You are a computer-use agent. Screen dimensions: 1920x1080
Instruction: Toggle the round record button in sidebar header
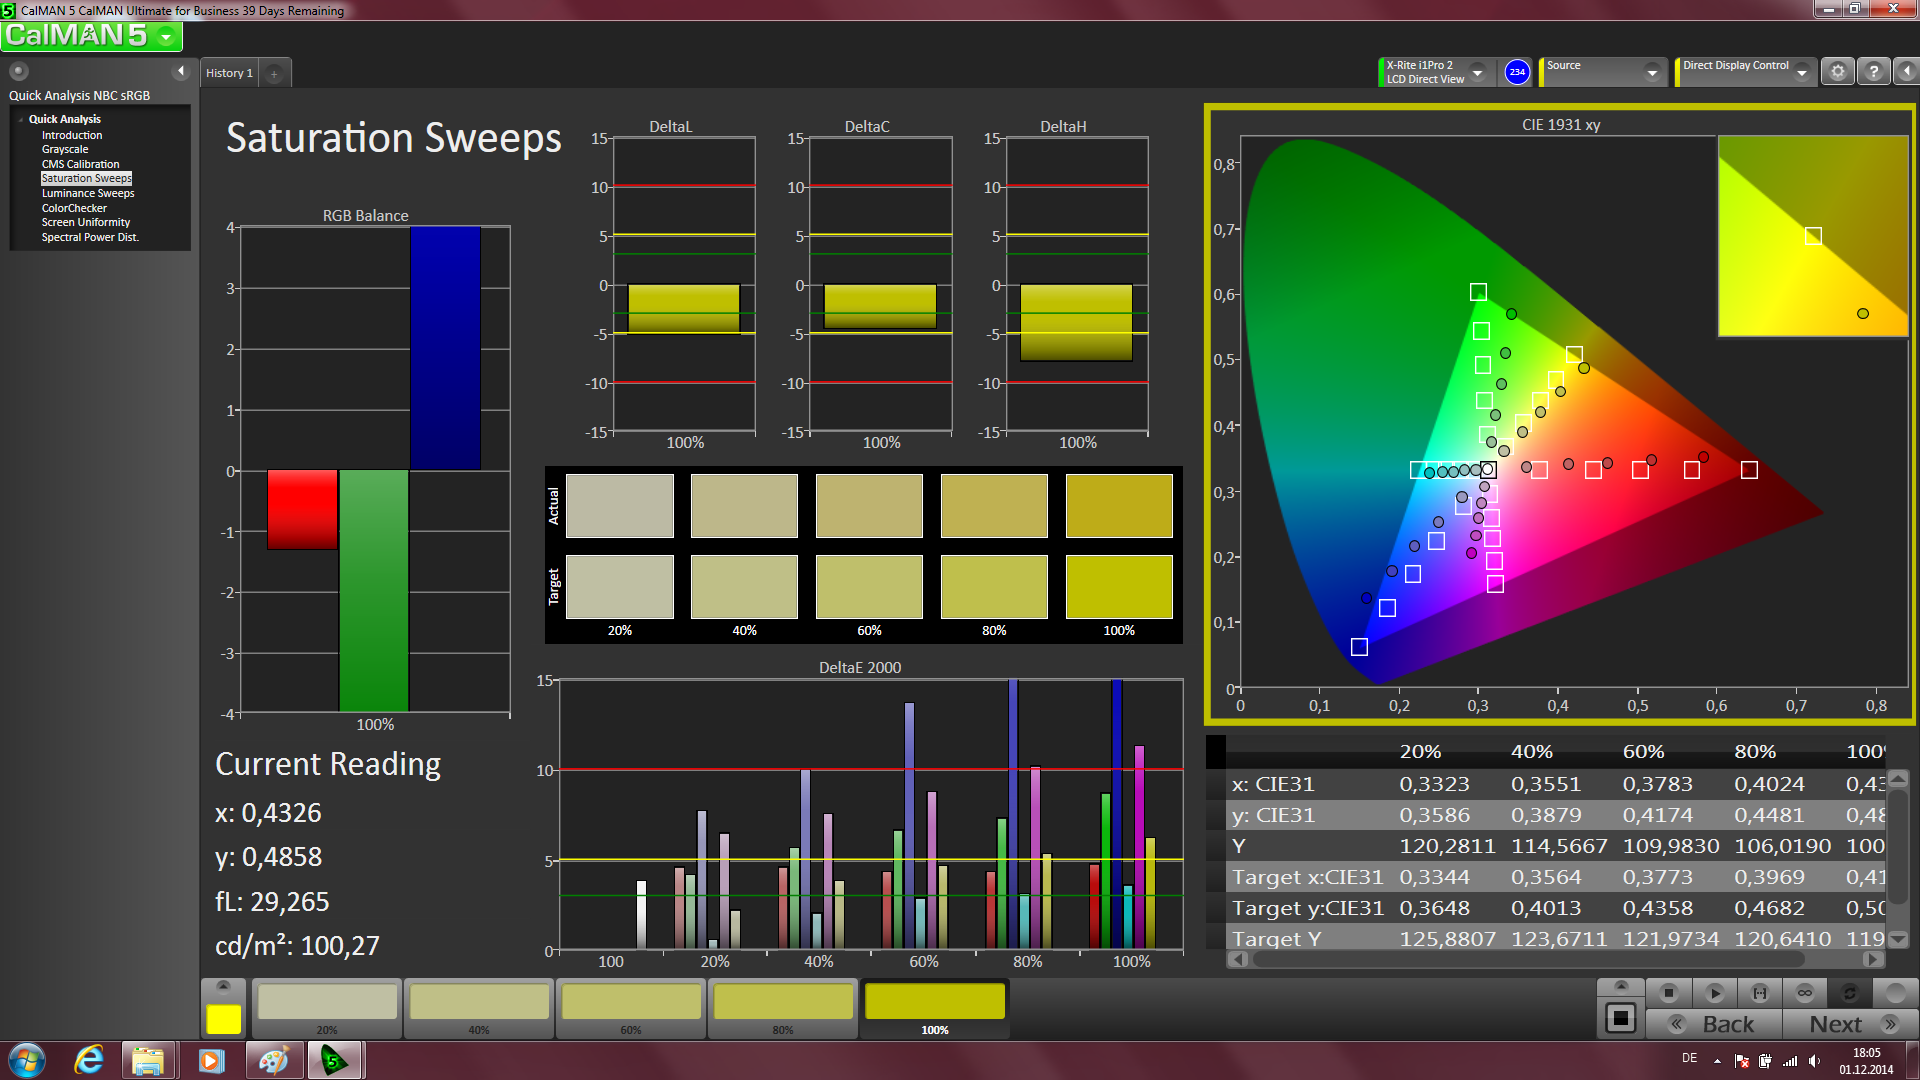click(x=18, y=71)
